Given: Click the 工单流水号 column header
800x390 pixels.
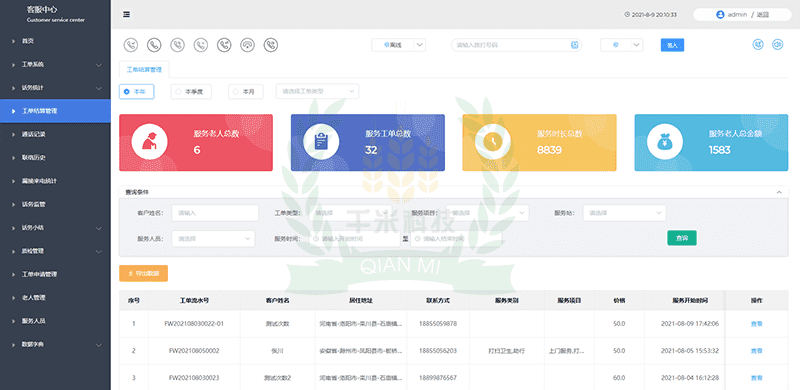Looking at the screenshot, I should [194, 301].
